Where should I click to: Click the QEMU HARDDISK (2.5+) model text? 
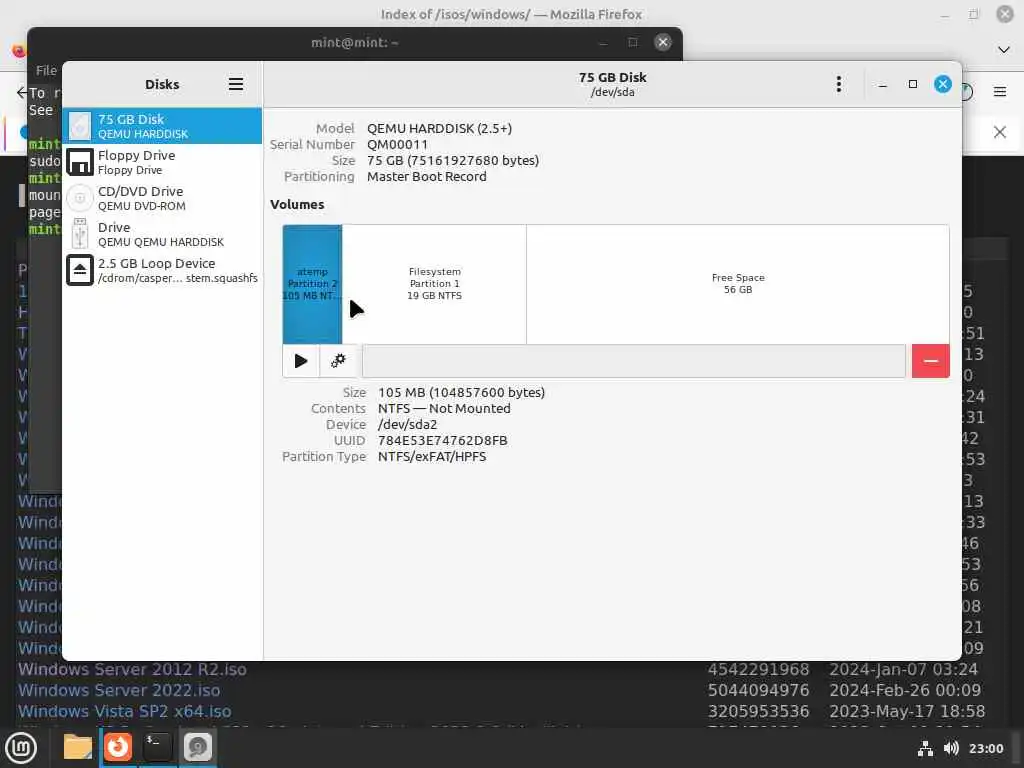tap(440, 129)
